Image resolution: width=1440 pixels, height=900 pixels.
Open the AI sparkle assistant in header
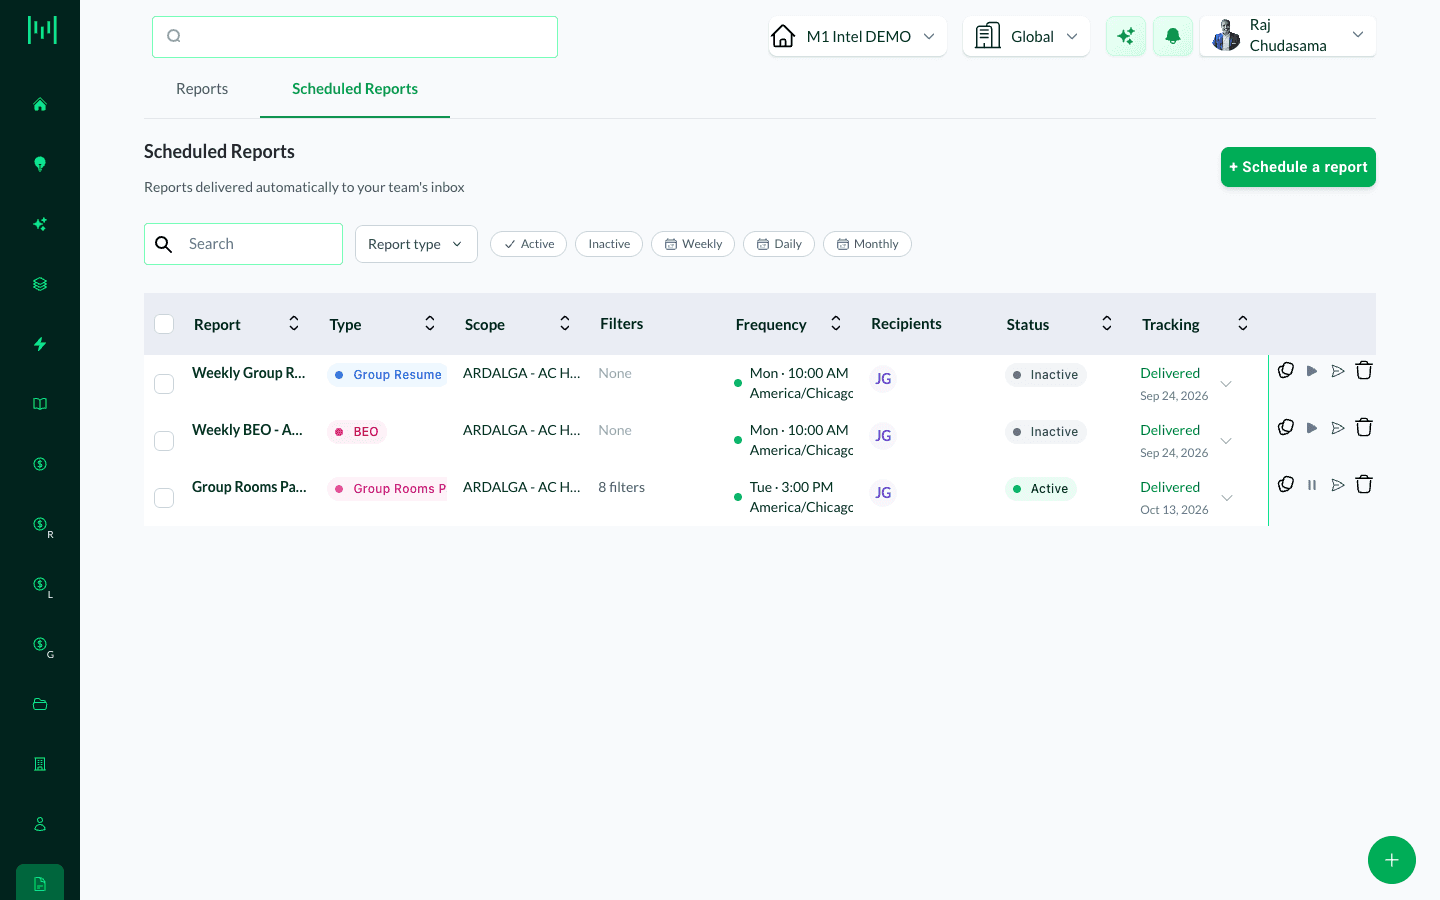click(1126, 36)
